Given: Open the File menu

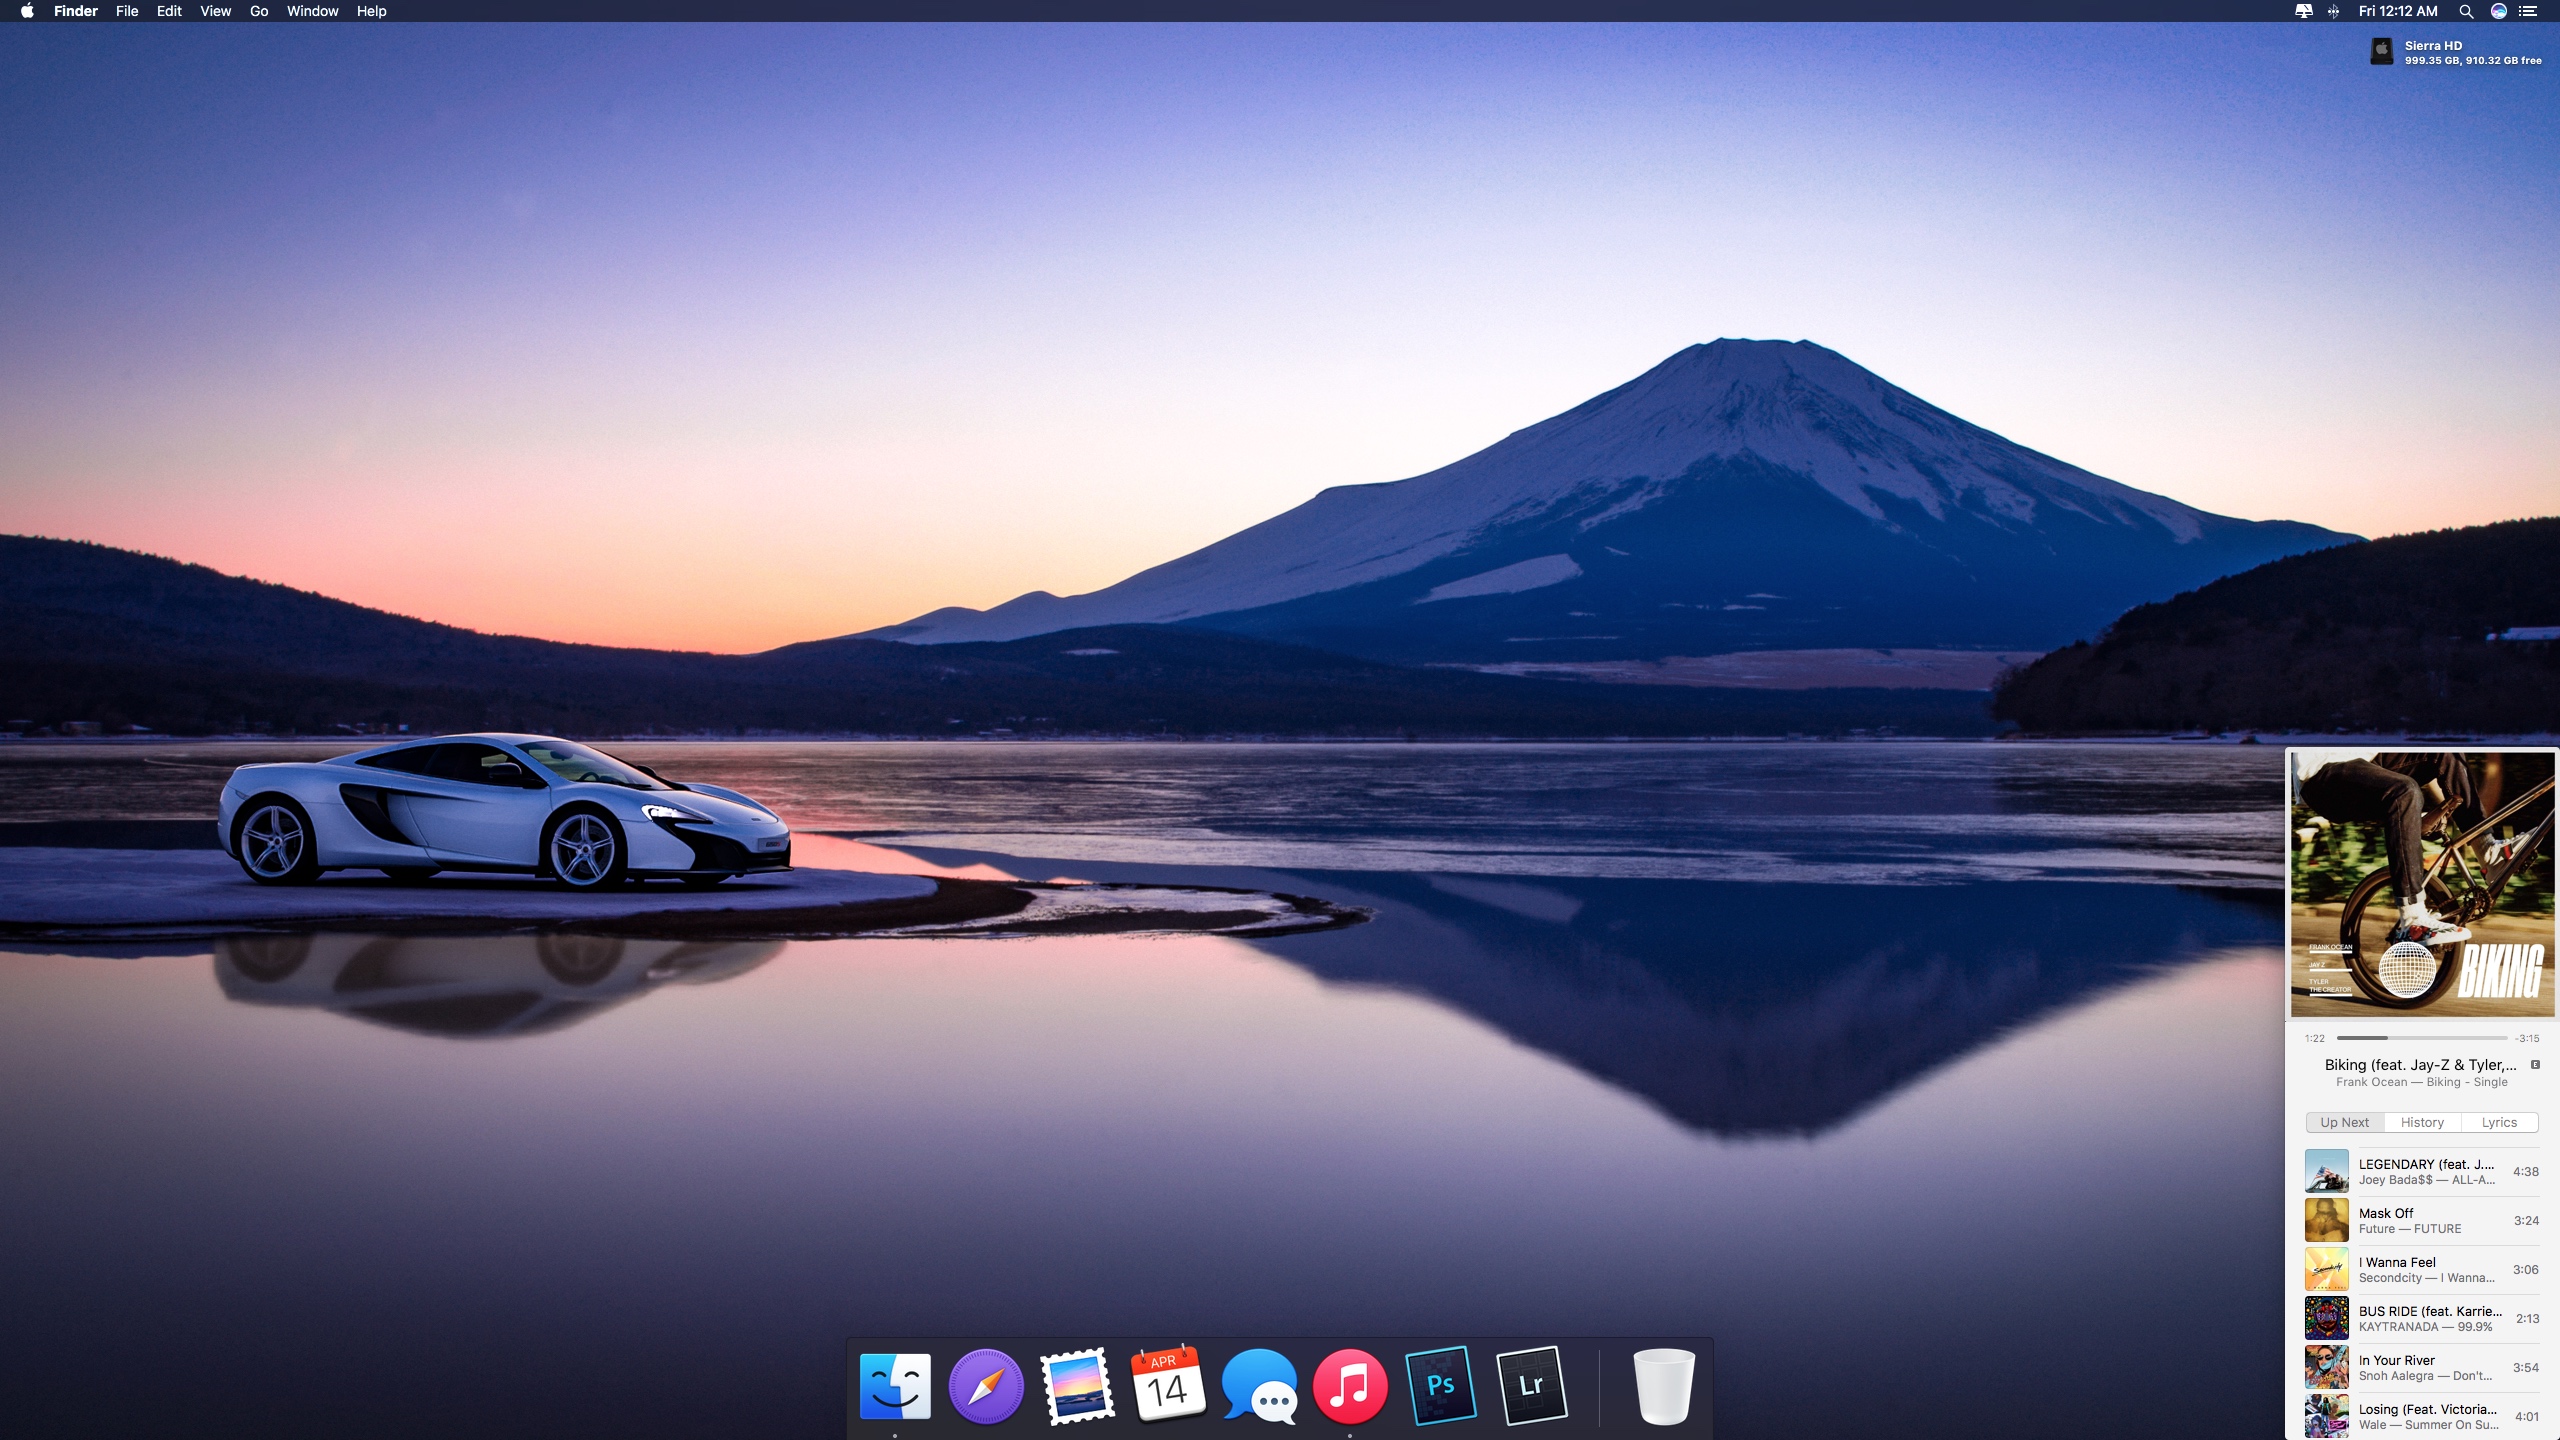Looking at the screenshot, I should pos(127,11).
